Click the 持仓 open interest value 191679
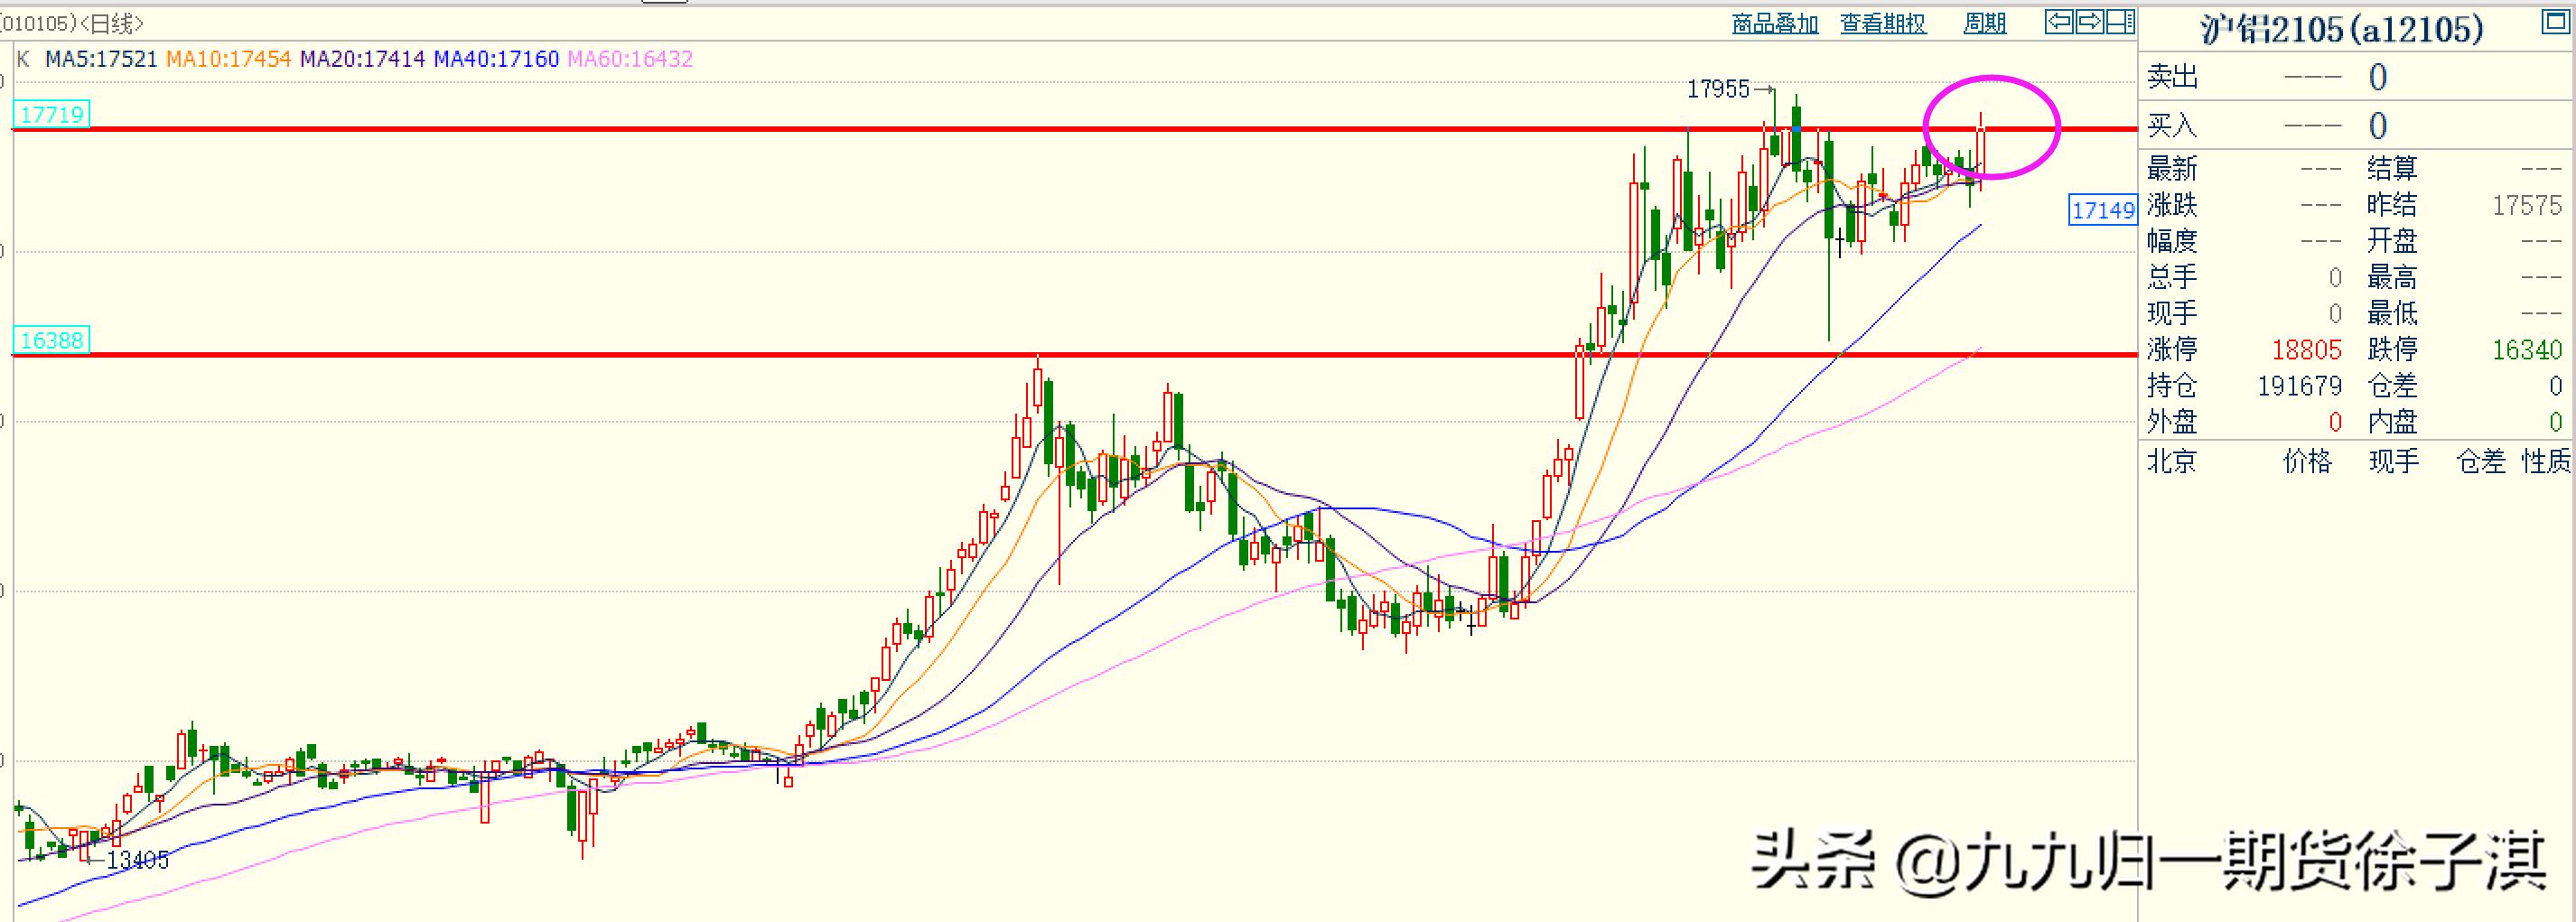 point(2299,386)
